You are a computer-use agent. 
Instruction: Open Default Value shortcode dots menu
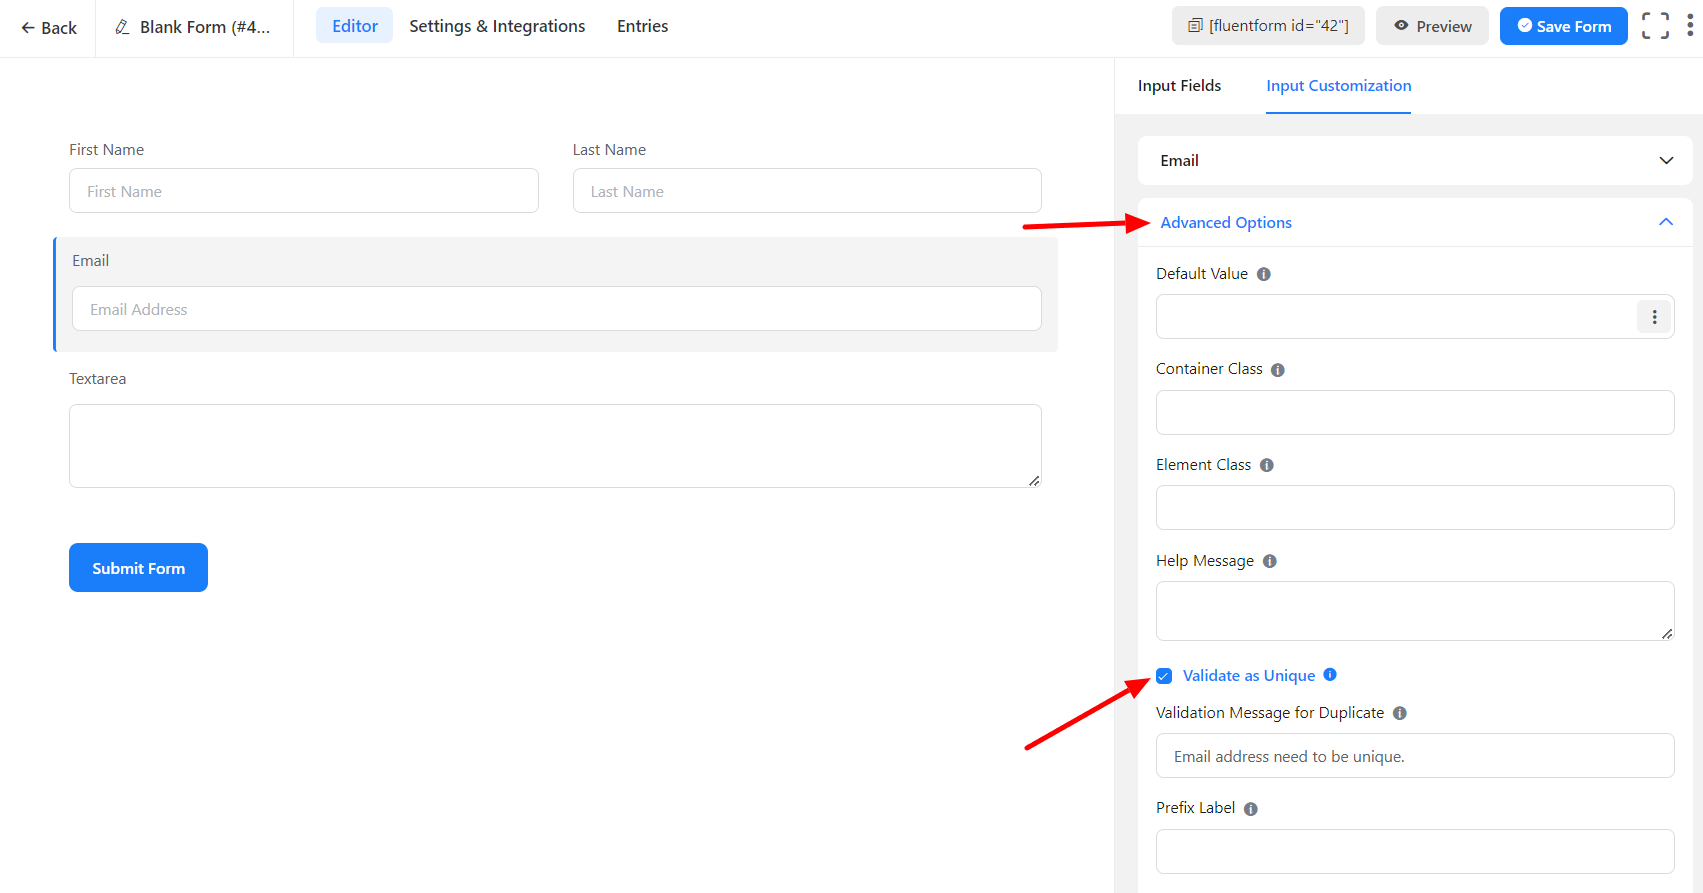[x=1654, y=317]
